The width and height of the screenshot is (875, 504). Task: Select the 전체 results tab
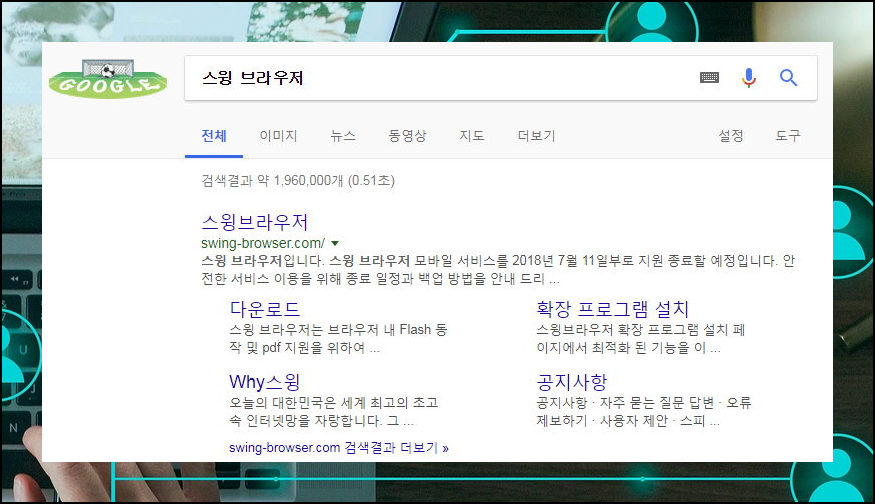pyautogui.click(x=214, y=136)
